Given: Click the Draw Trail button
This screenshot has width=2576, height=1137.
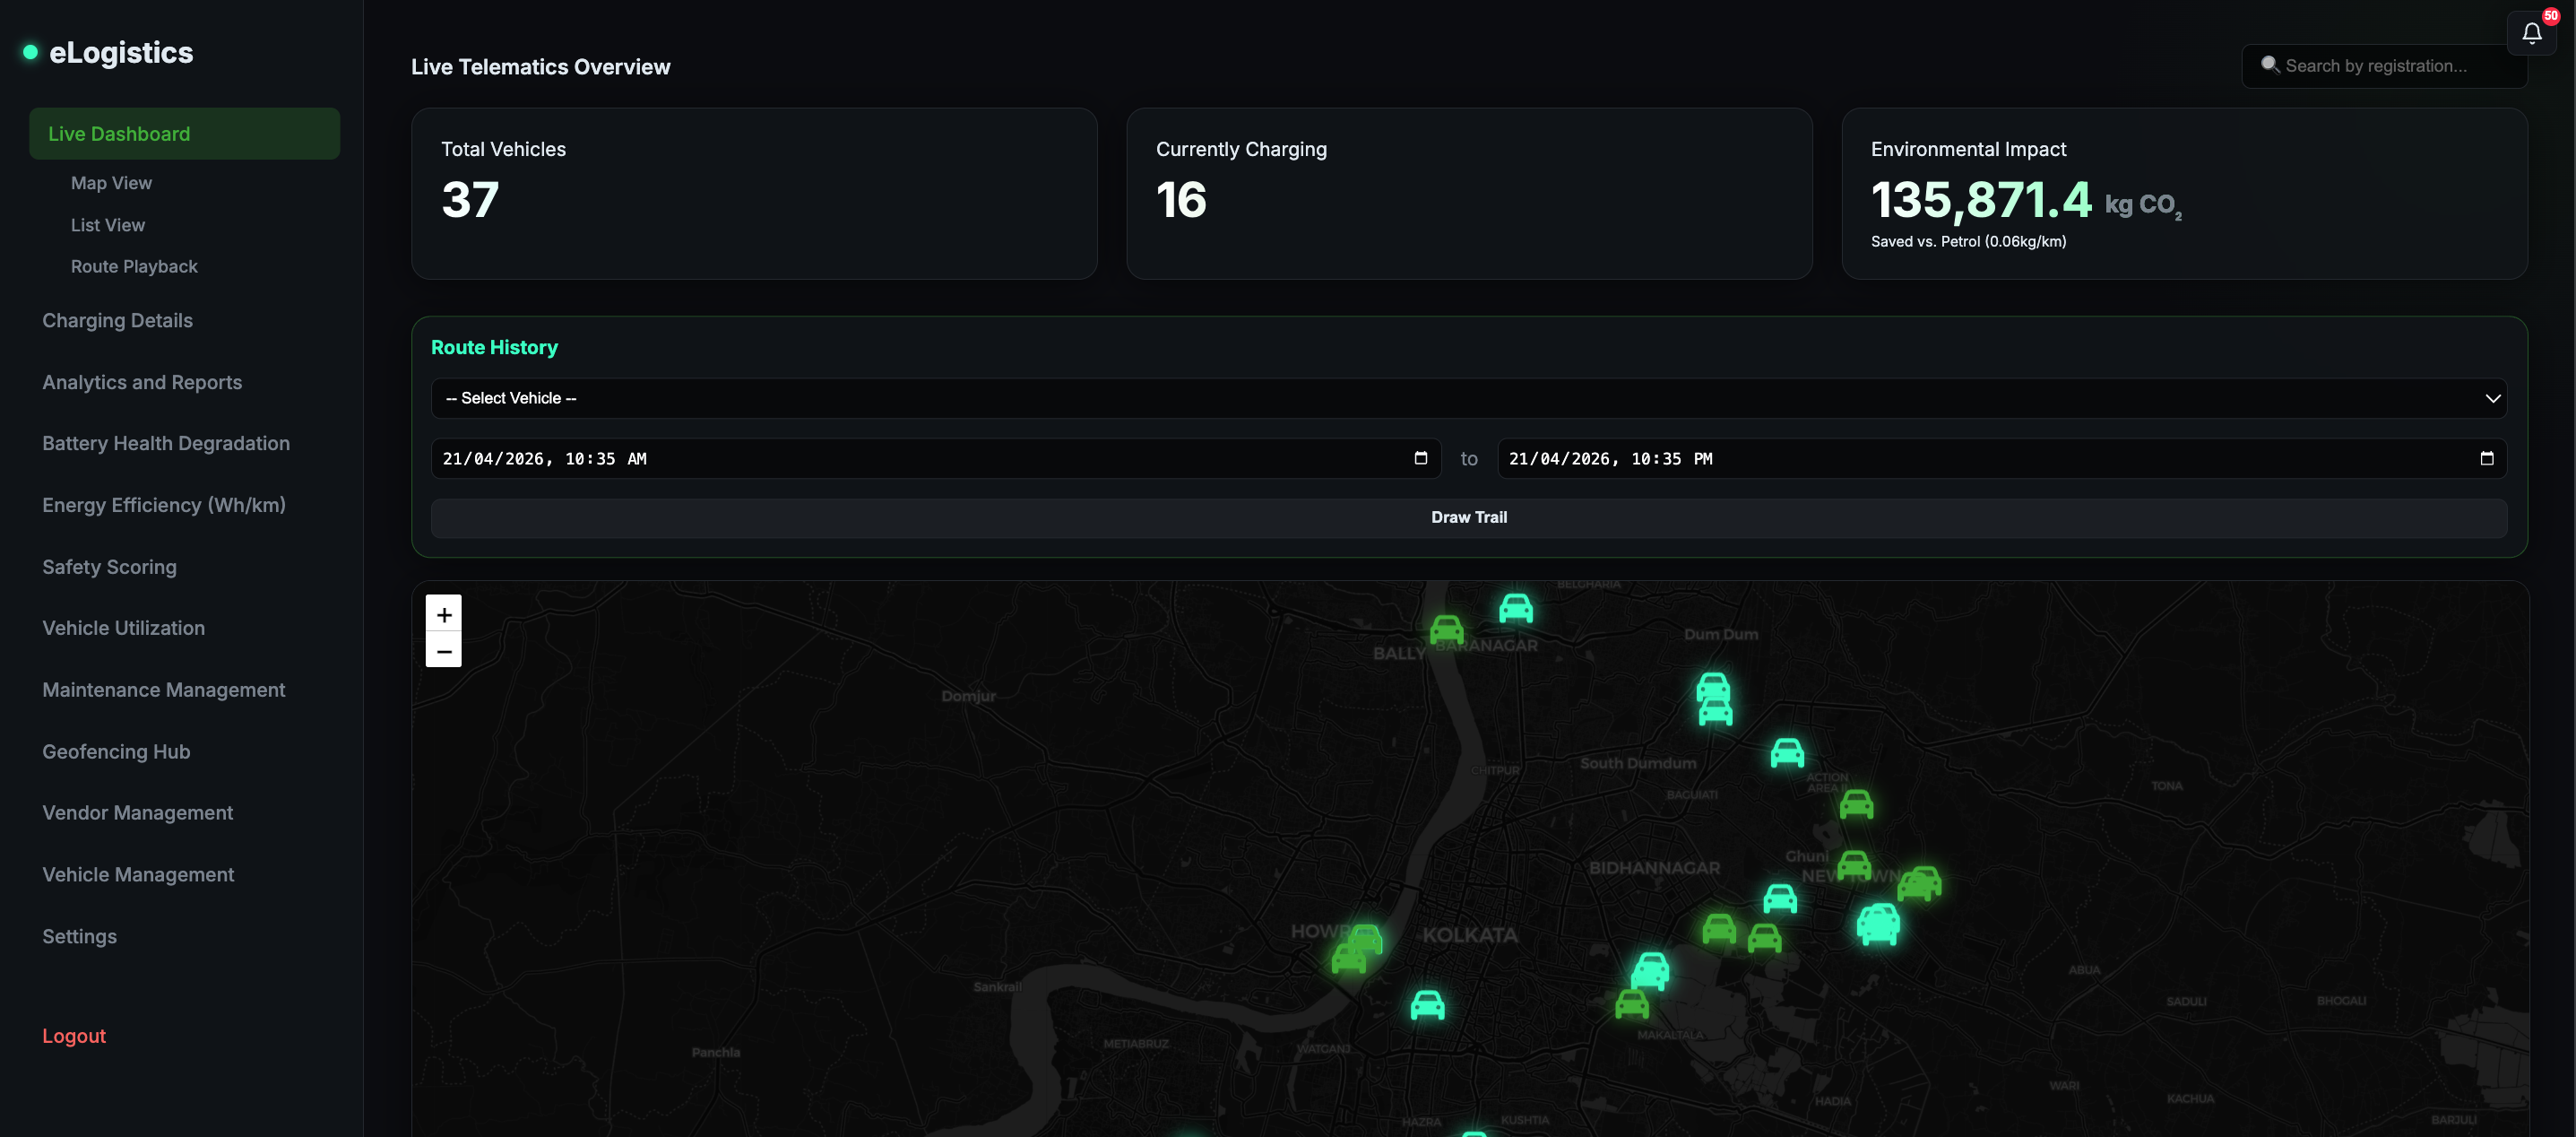Looking at the screenshot, I should coord(1468,518).
